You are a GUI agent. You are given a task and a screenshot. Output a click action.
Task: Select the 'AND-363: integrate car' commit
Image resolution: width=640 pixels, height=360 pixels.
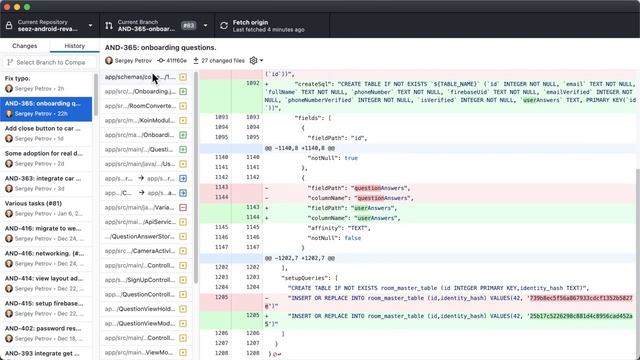pyautogui.click(x=46, y=183)
